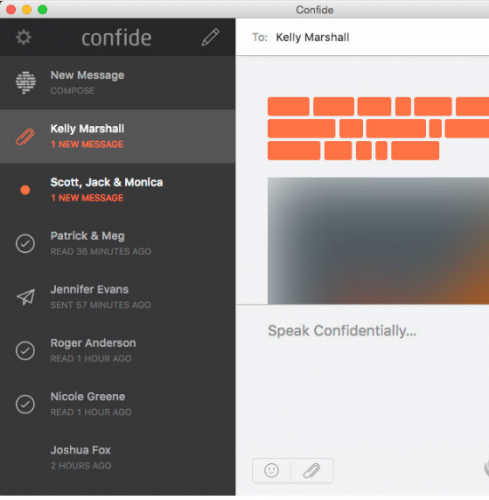Open the Joshua Fox conversation
The image size is (489, 500).
tap(118, 458)
